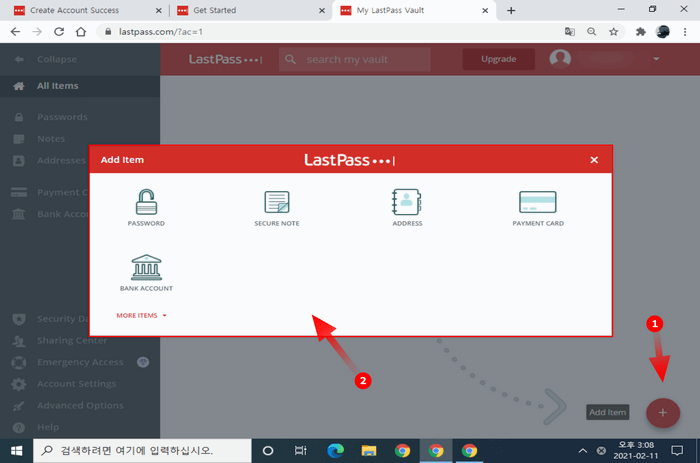This screenshot has height=463, width=700.
Task: Switch to Get Started tab
Action: (214, 10)
